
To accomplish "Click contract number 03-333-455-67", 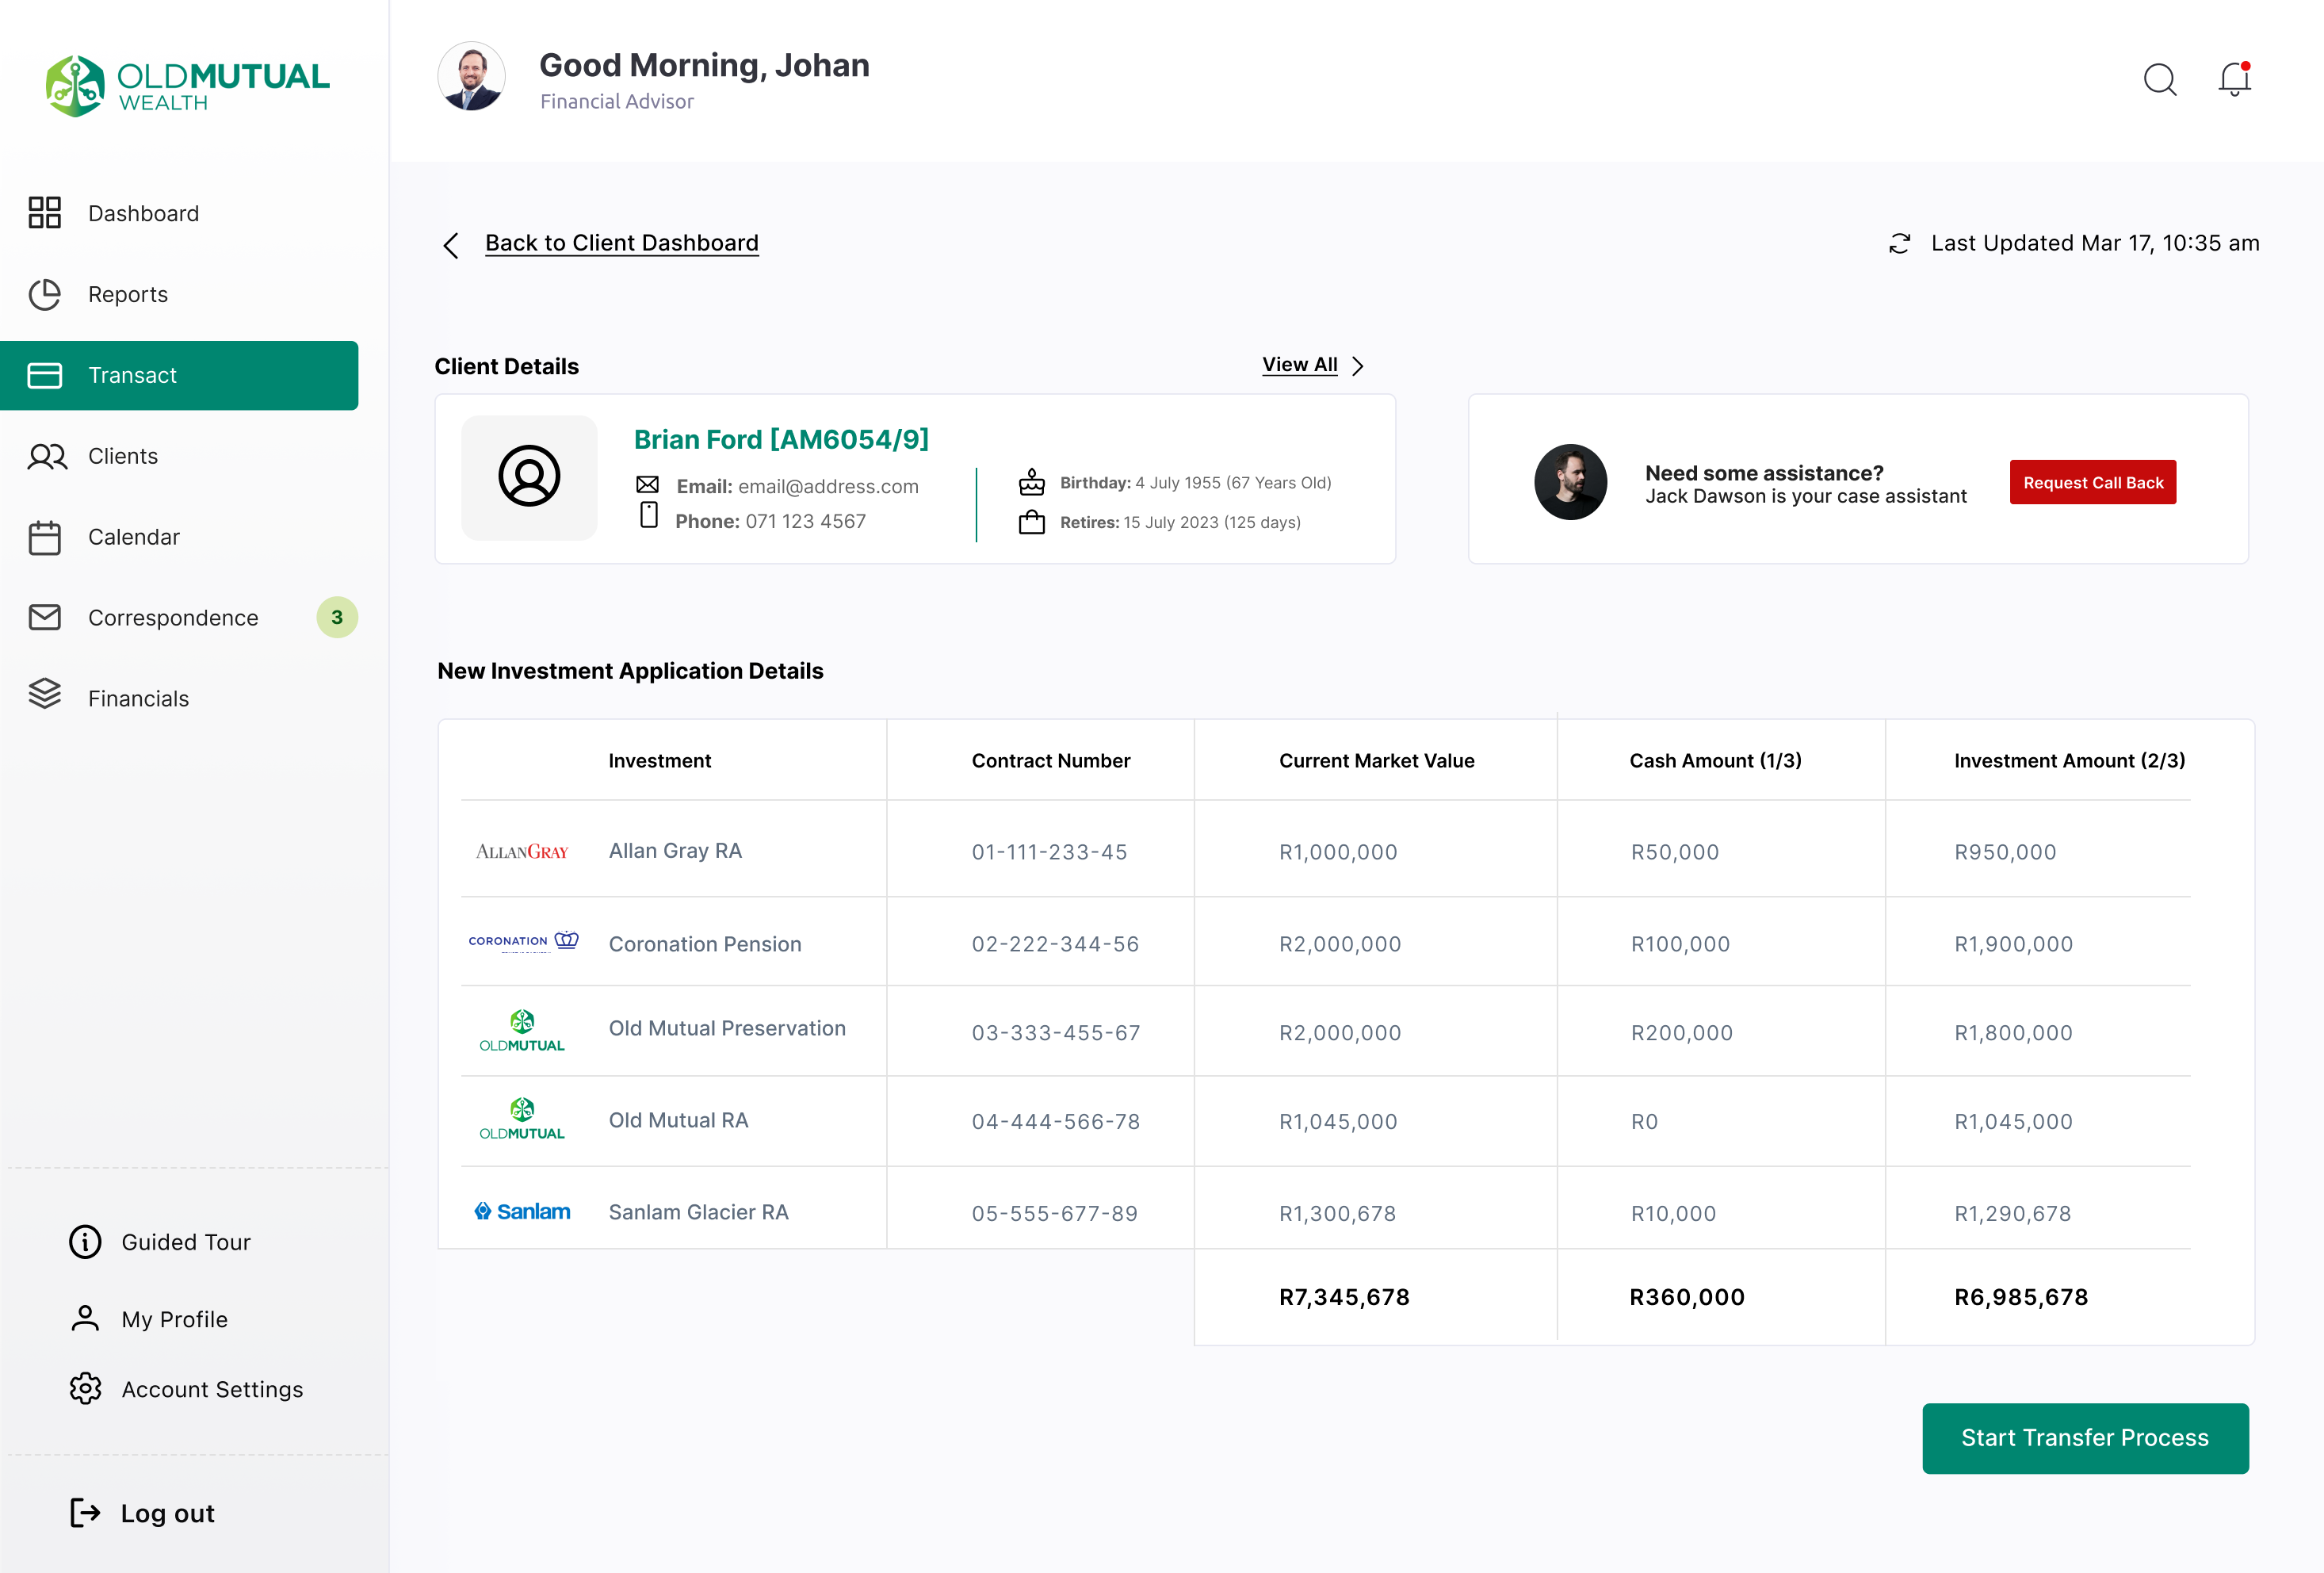I will [1056, 1033].
